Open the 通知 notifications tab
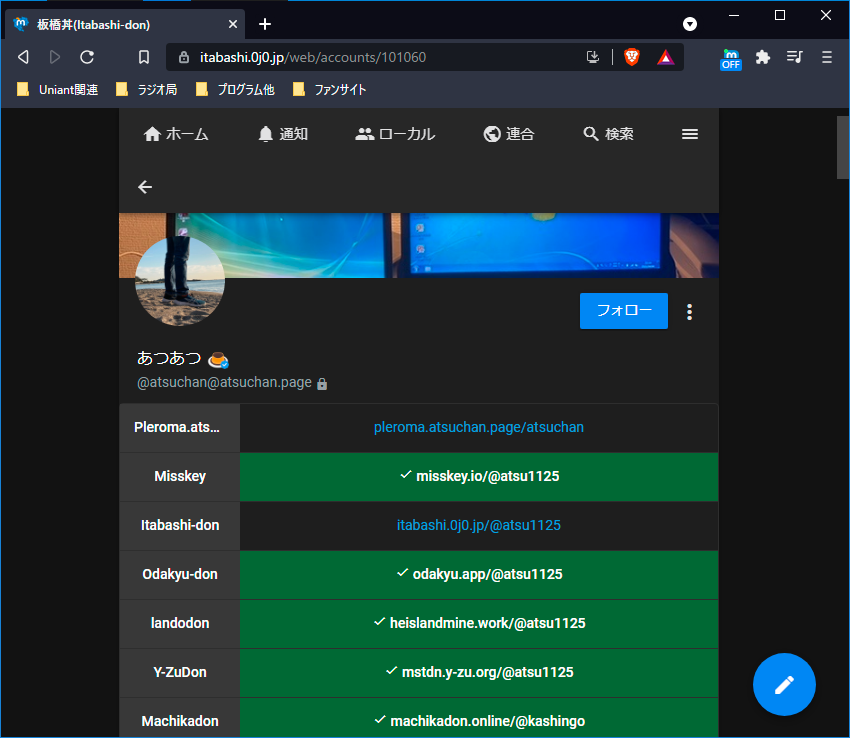 click(283, 134)
